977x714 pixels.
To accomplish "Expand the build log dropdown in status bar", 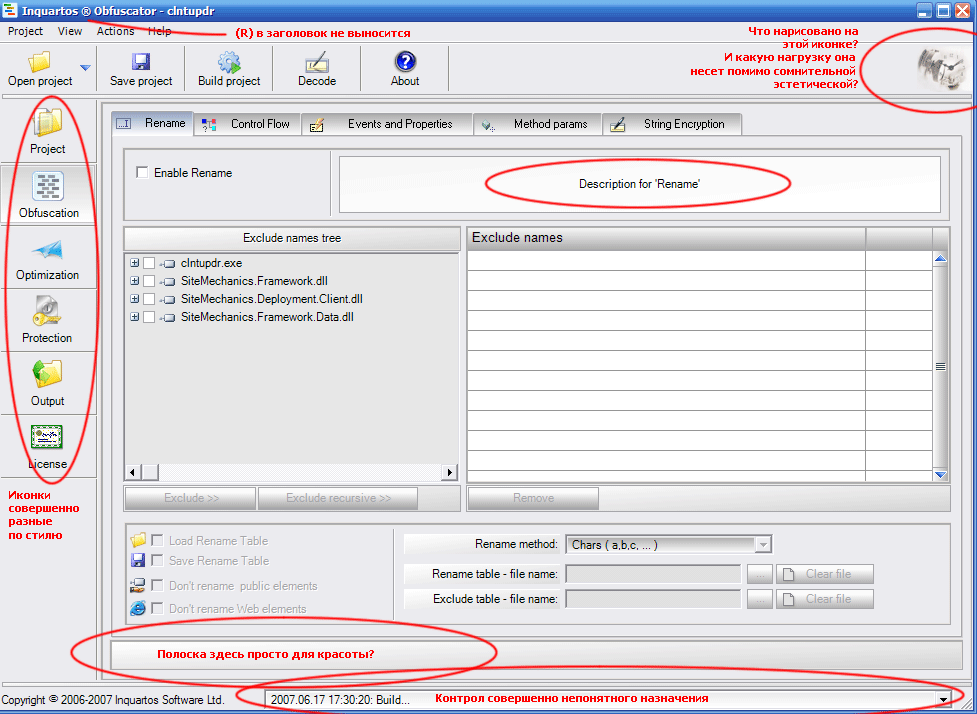I will (941, 699).
